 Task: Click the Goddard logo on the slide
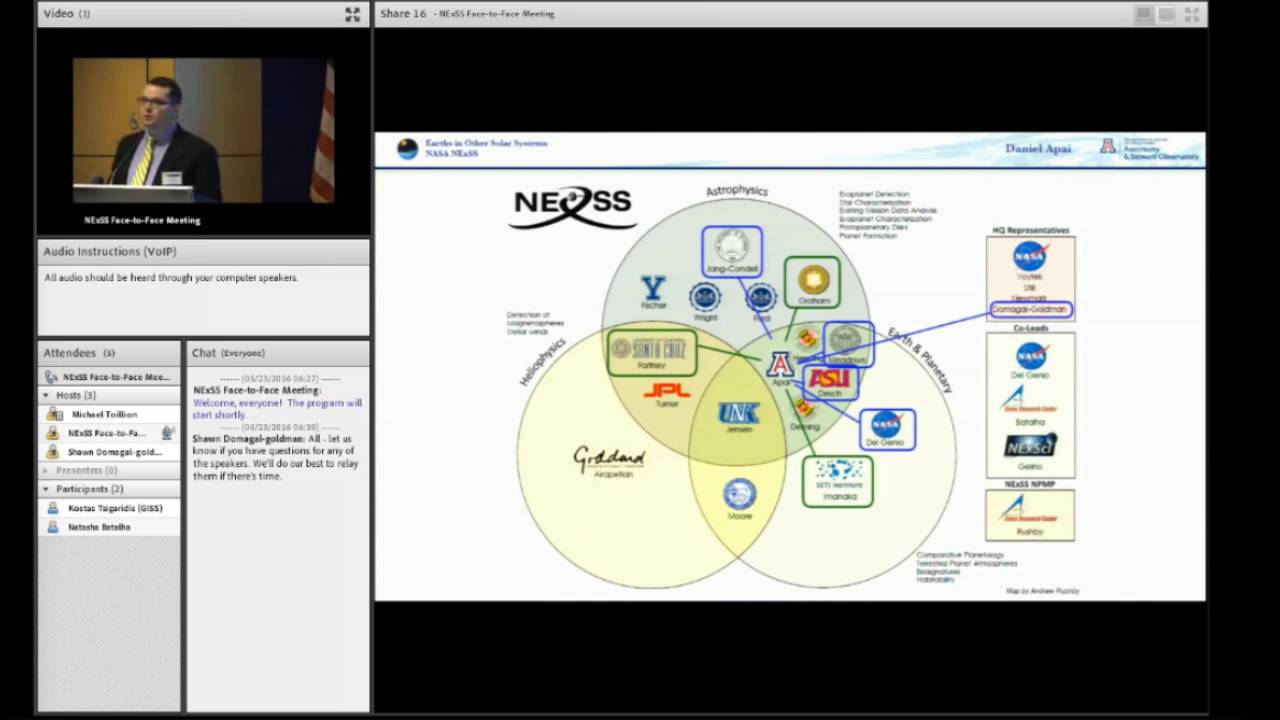pos(608,458)
